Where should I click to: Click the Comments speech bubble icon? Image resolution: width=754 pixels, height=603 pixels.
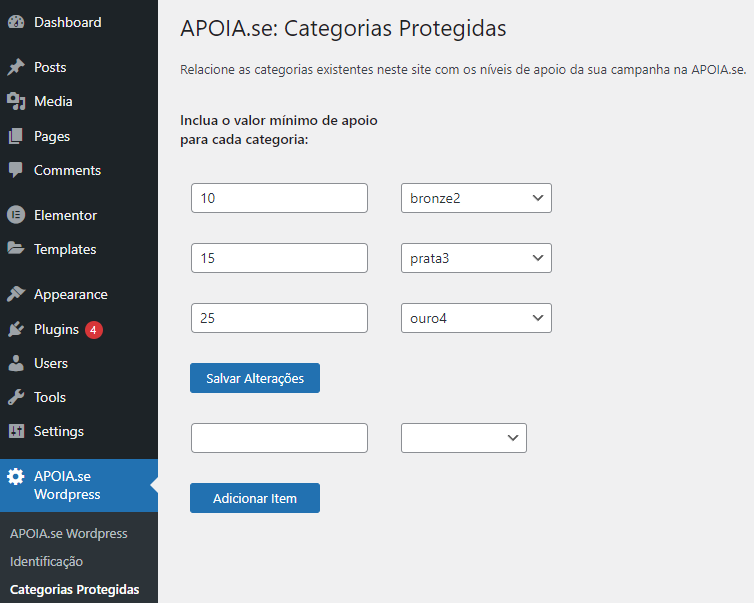tap(16, 170)
